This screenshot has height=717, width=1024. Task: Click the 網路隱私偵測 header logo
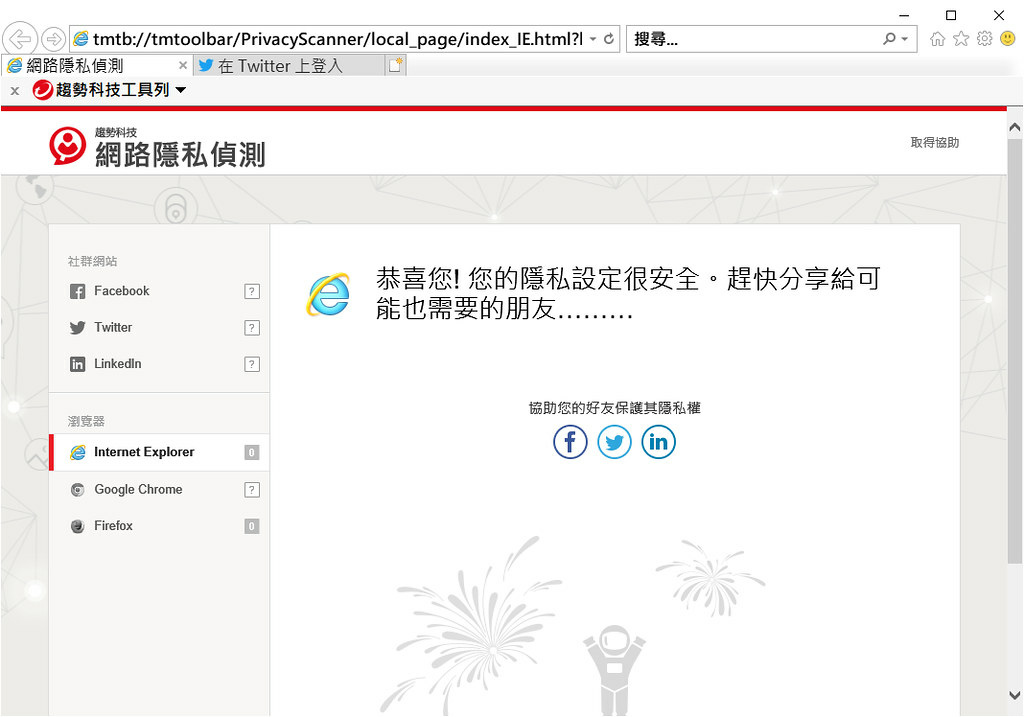[x=157, y=146]
